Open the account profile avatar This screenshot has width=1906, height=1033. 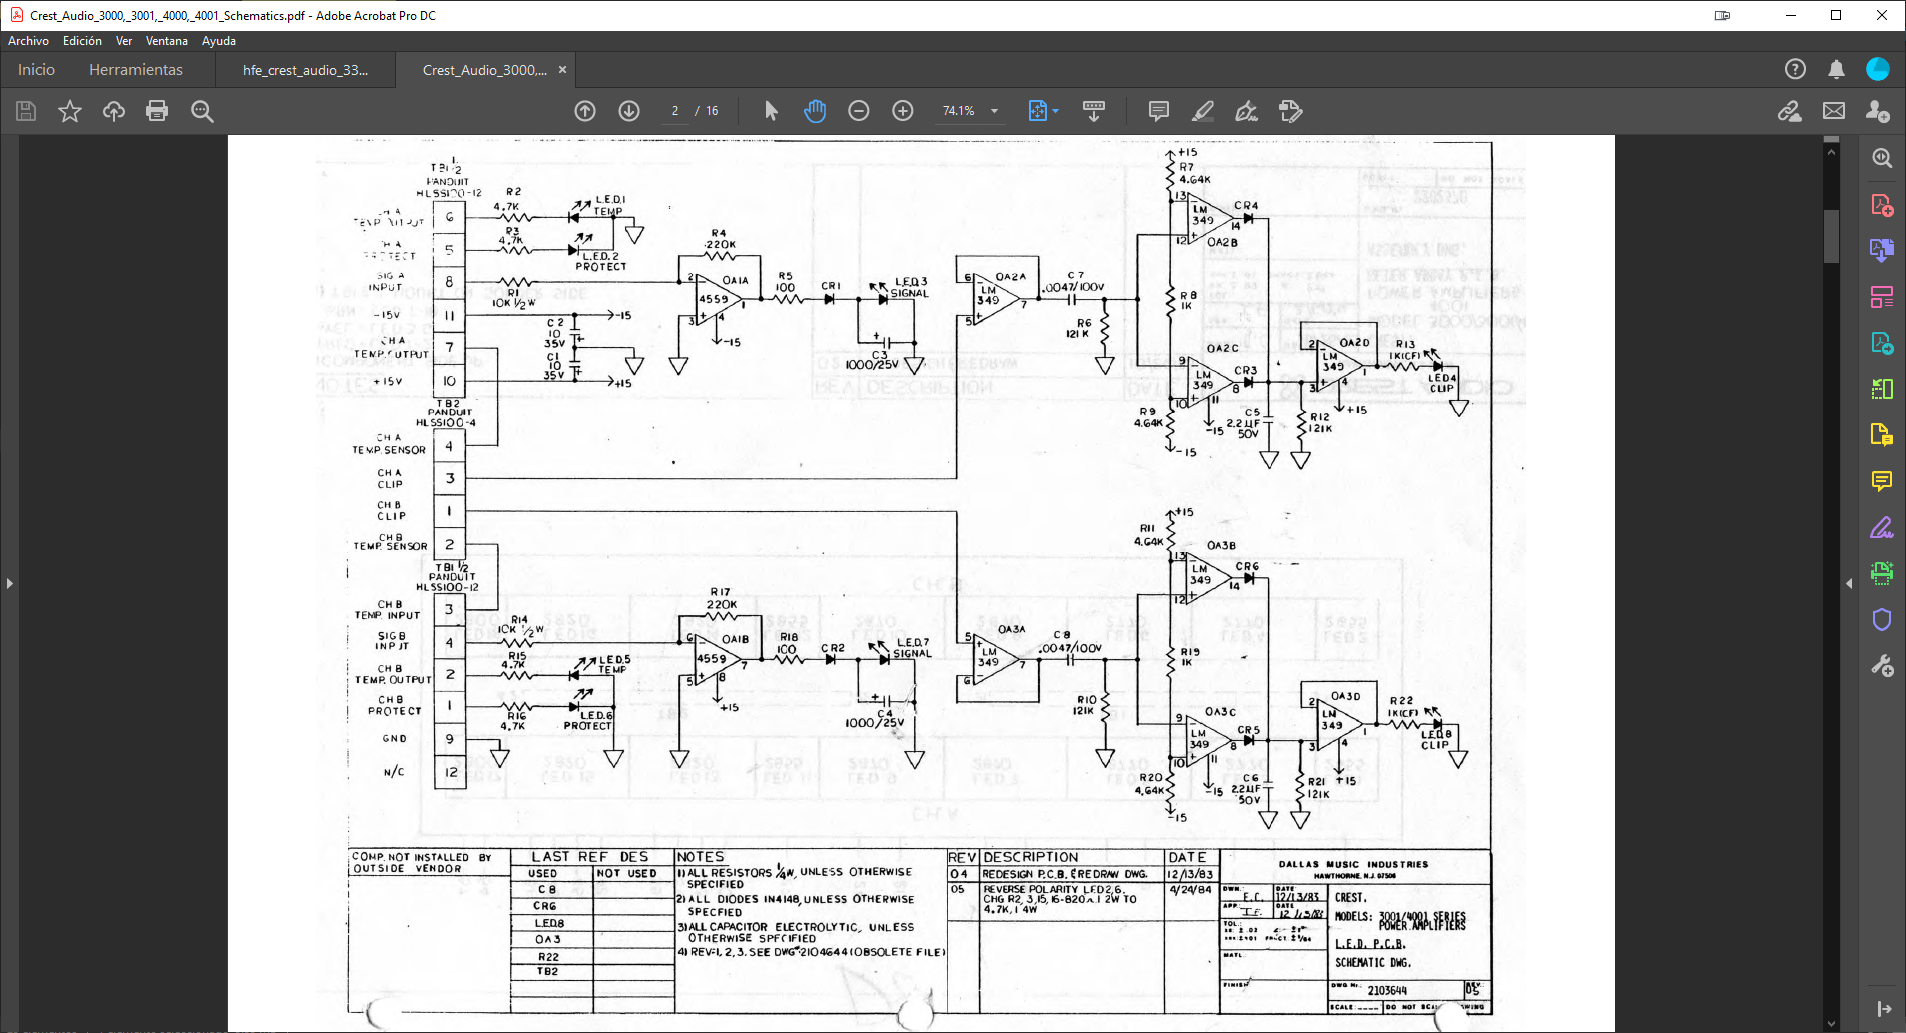[x=1878, y=69]
